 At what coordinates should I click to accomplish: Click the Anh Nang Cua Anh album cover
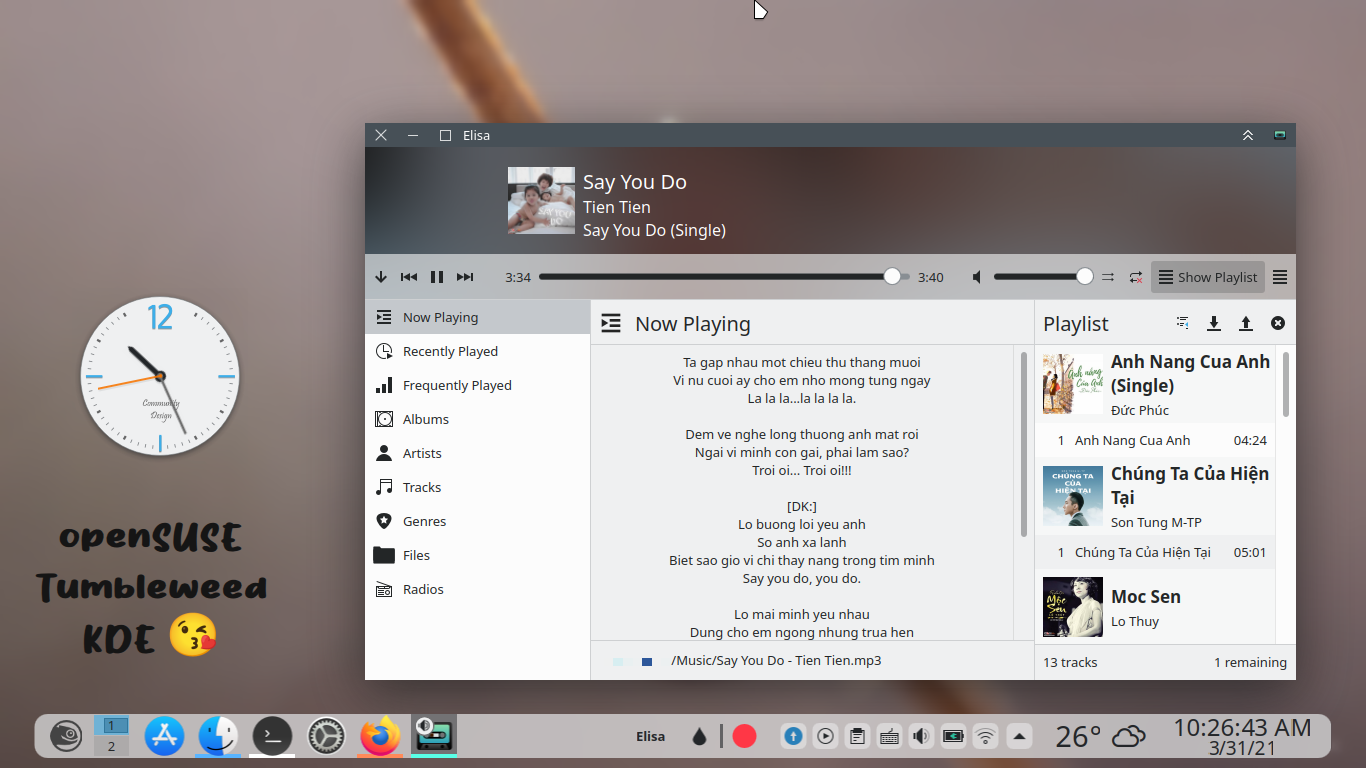click(x=1073, y=384)
